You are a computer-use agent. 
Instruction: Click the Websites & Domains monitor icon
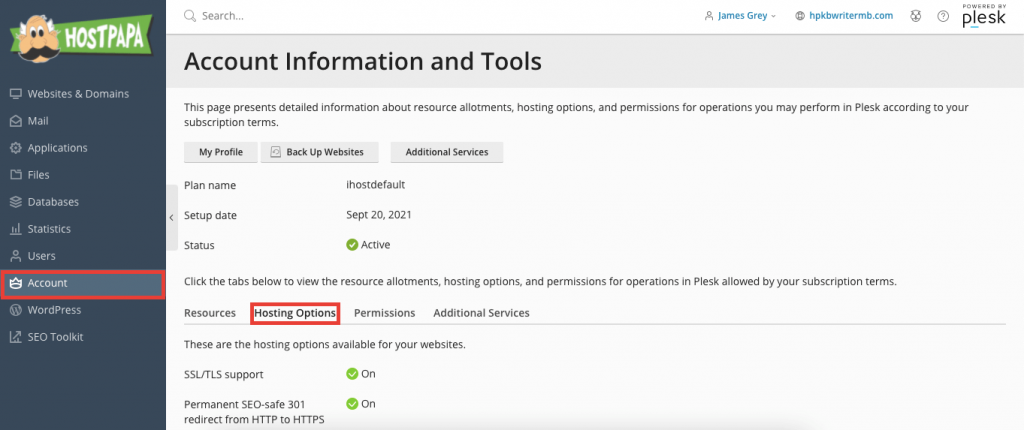[16, 93]
